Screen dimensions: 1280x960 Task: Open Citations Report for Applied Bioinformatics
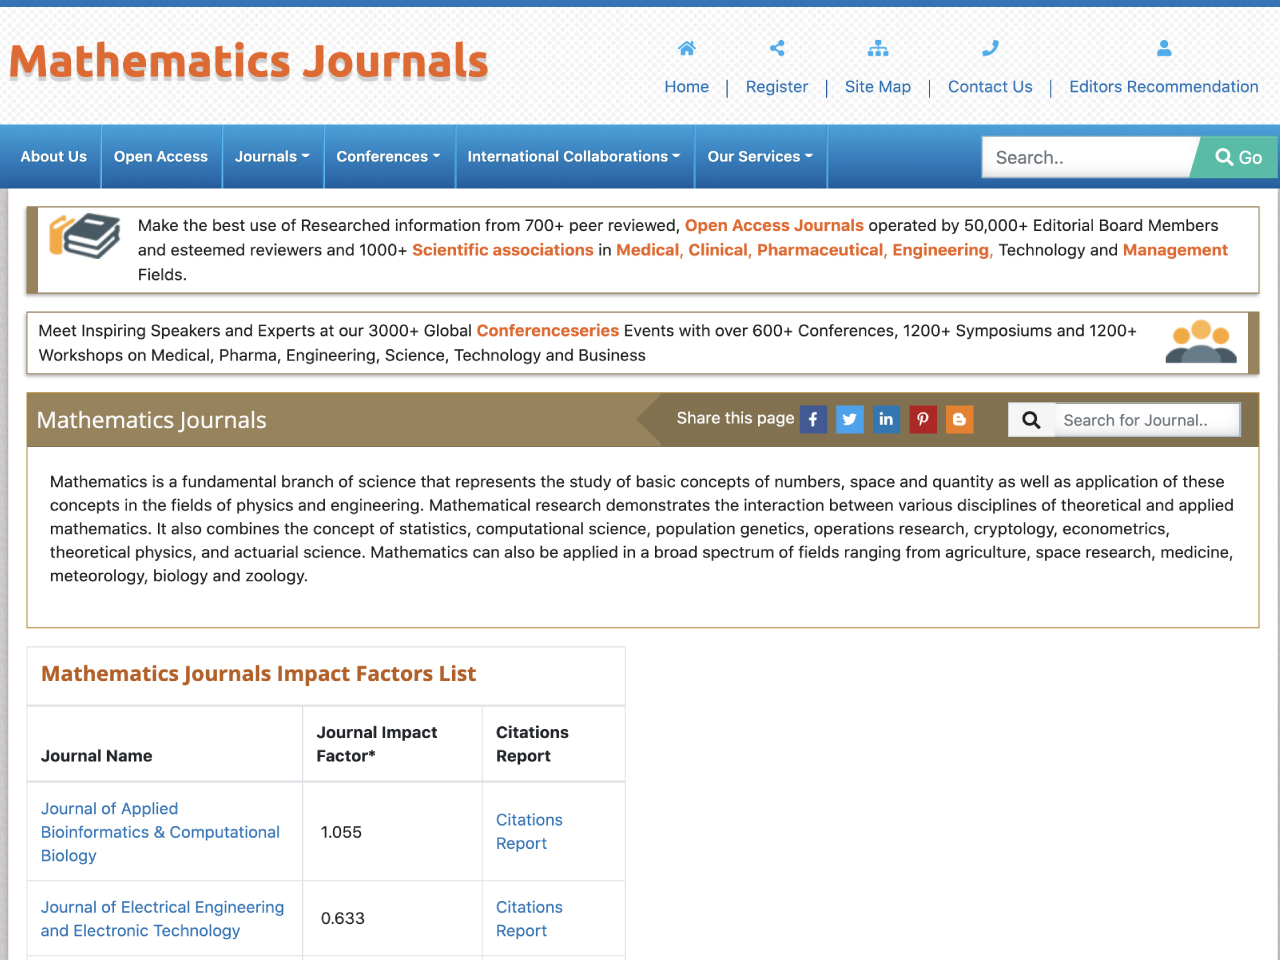click(529, 832)
